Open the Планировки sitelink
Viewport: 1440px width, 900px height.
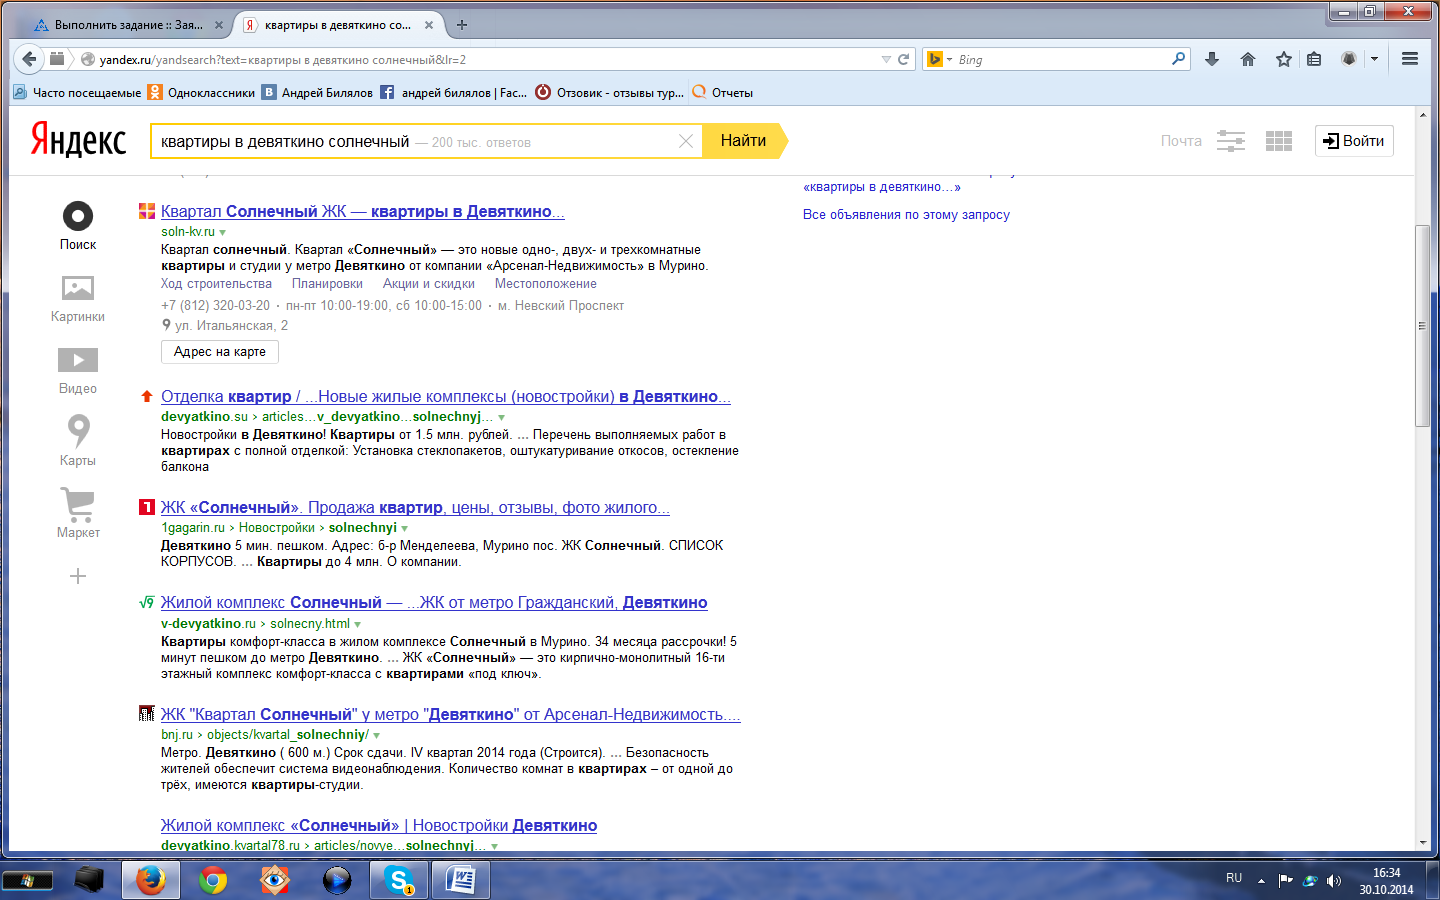[327, 284]
